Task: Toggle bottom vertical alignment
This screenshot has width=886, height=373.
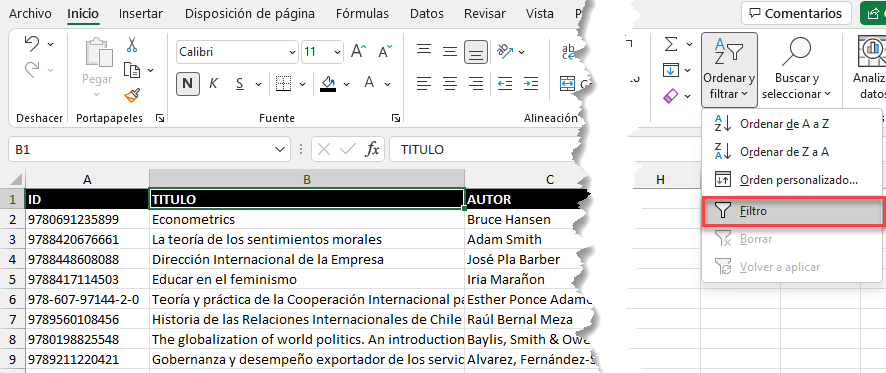Action: click(x=476, y=52)
